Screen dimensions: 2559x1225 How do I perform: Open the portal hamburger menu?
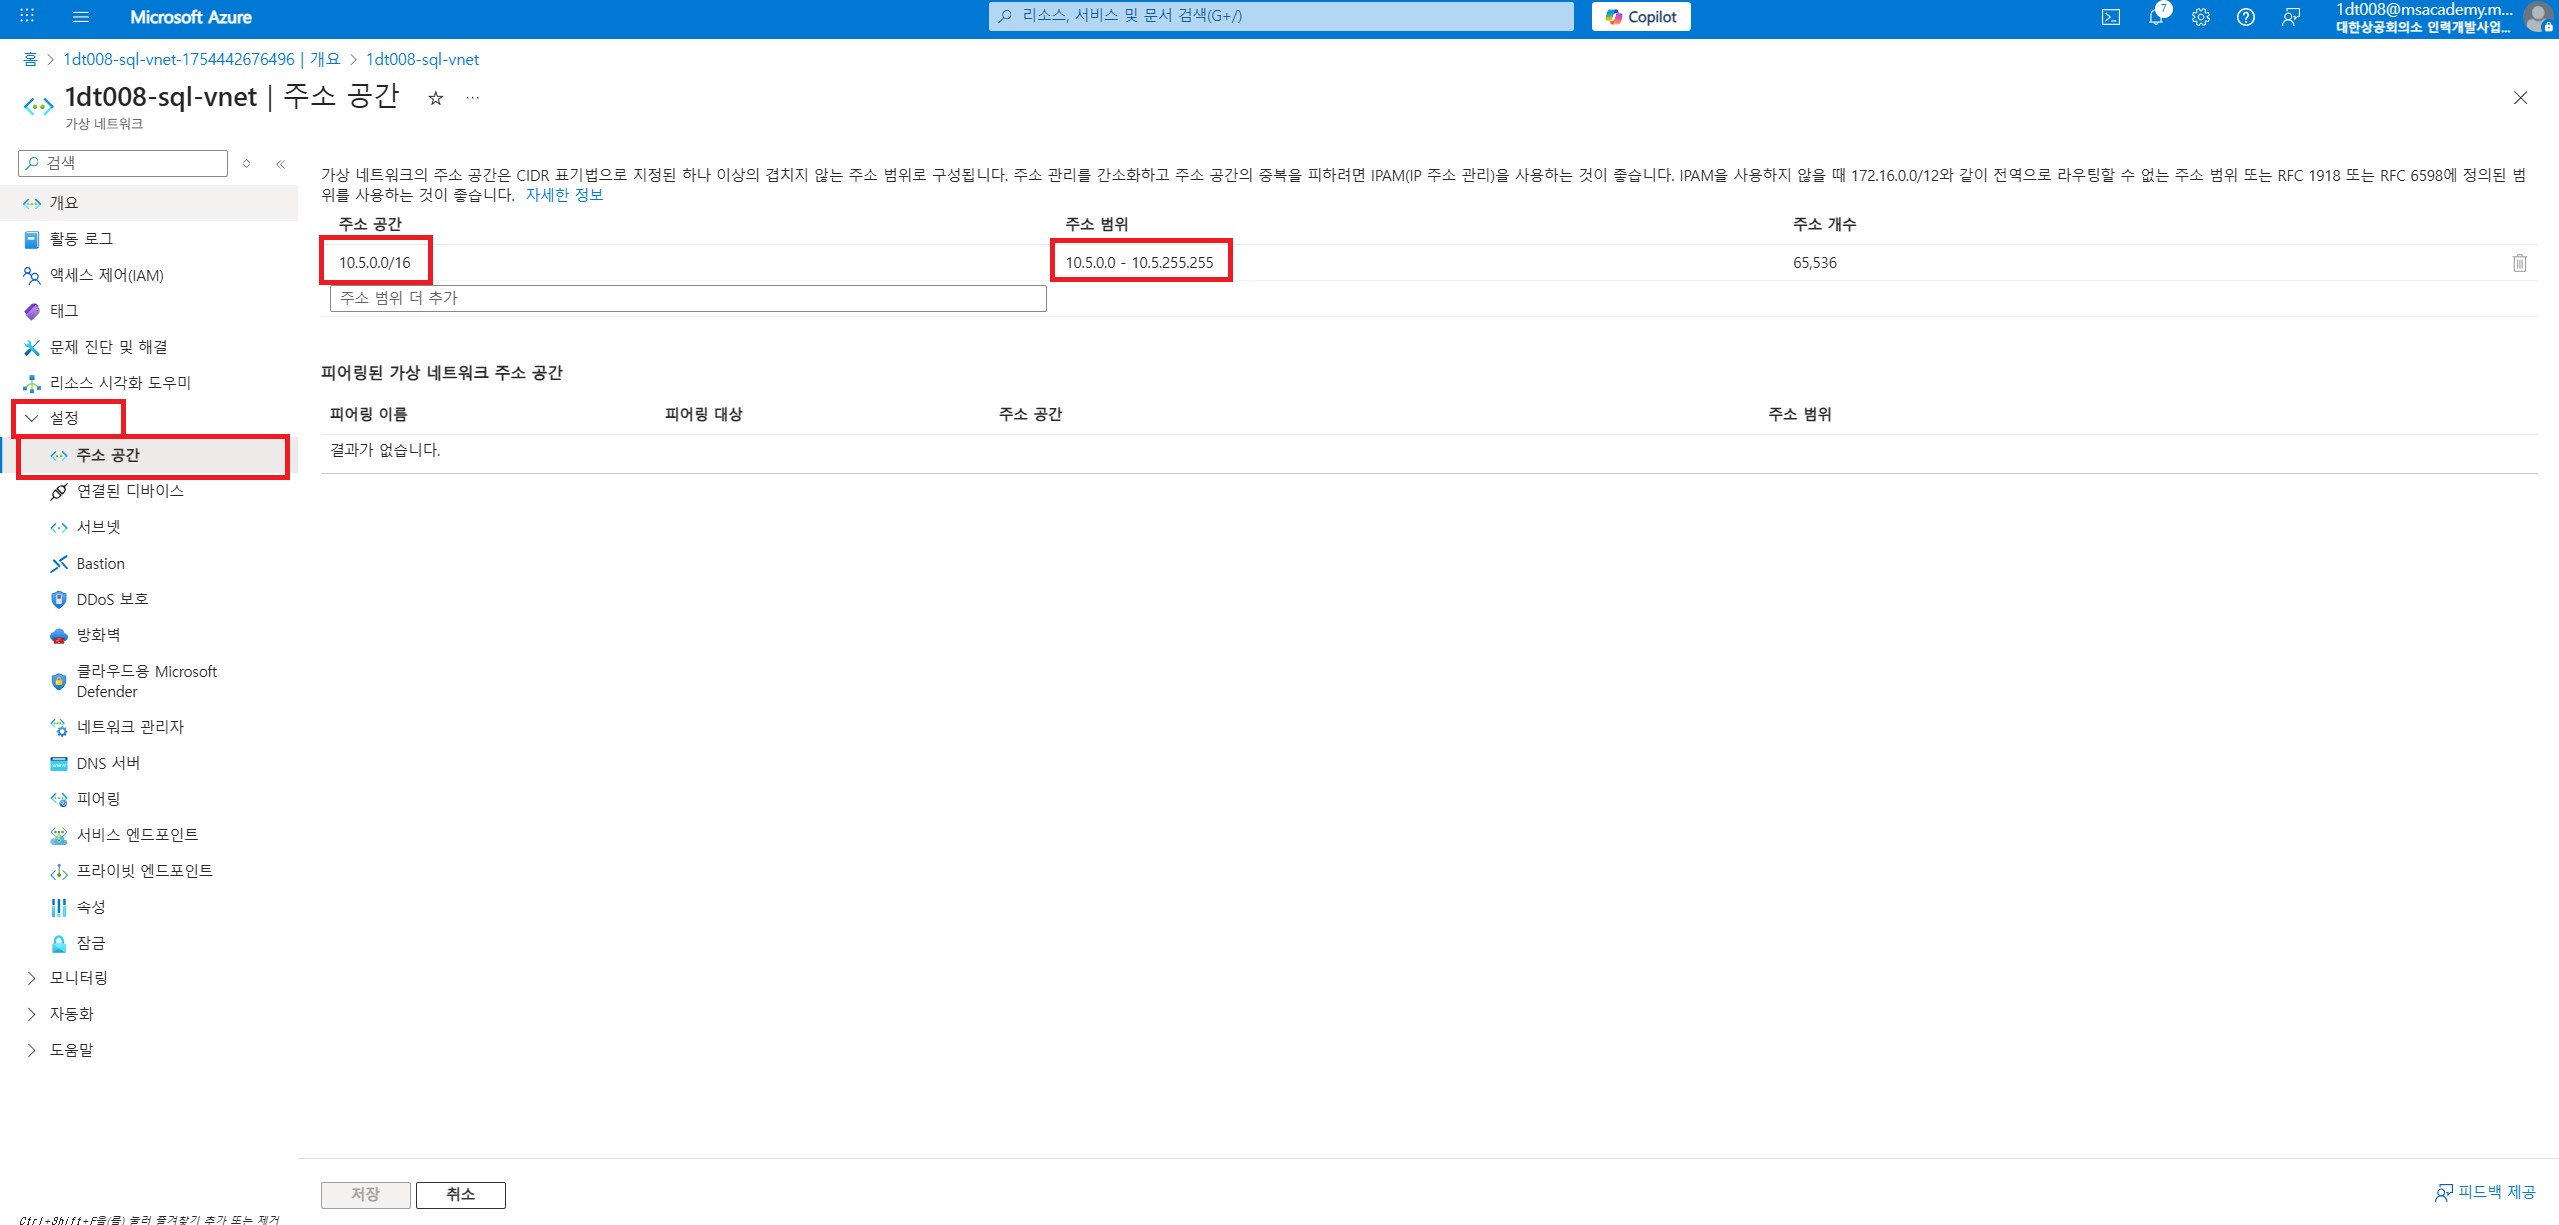(81, 17)
